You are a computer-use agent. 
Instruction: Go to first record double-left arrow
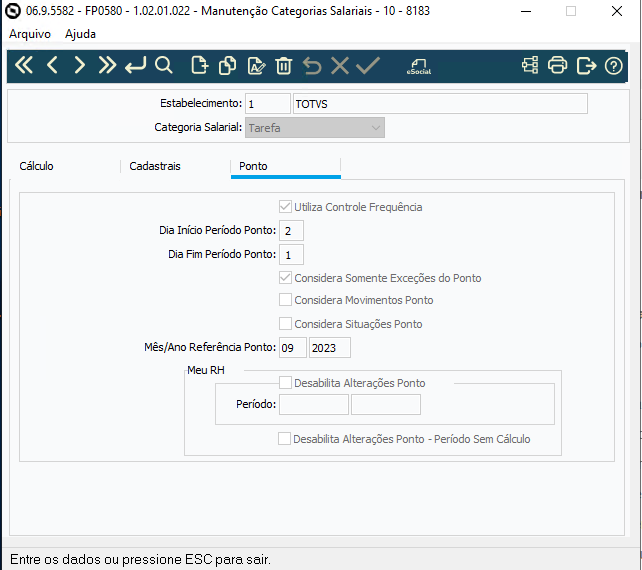[23, 66]
